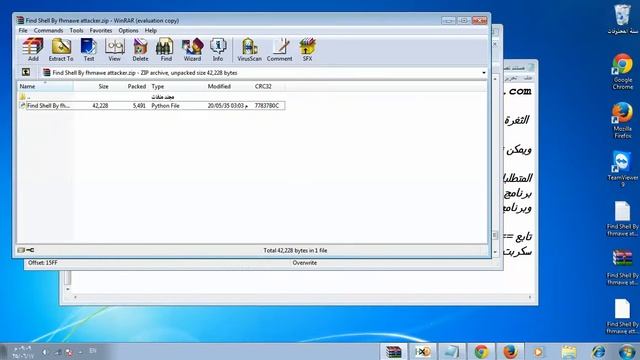640x360 pixels.
Task: Click the WinRAR taskbar button
Action: pyautogui.click(x=394, y=352)
